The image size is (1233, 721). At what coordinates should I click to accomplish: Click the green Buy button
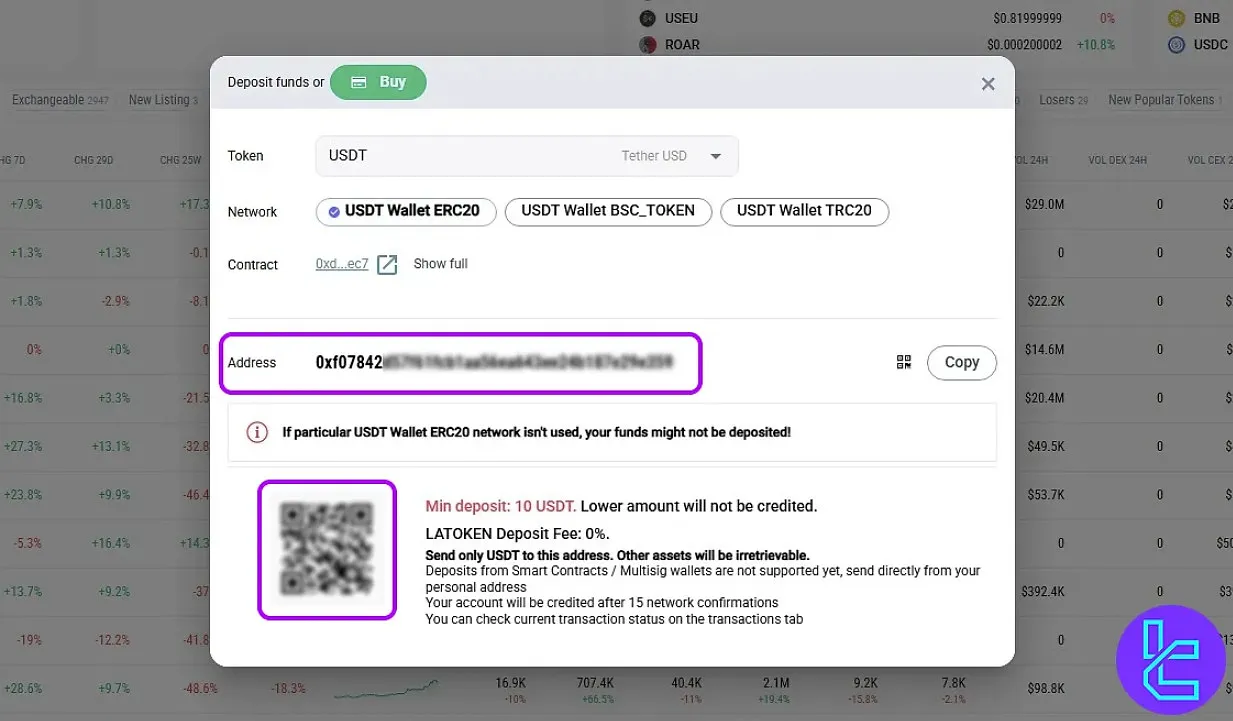(x=378, y=82)
